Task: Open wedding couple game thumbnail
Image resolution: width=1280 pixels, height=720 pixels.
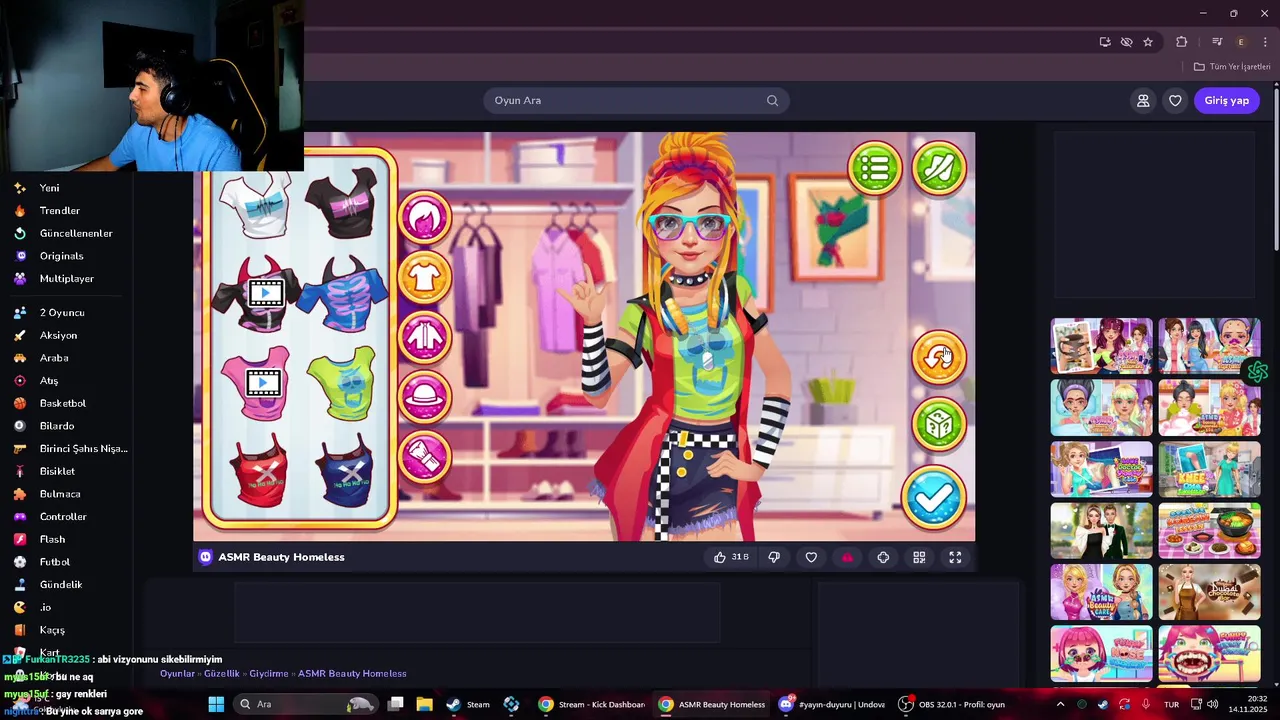Action: tap(1101, 530)
